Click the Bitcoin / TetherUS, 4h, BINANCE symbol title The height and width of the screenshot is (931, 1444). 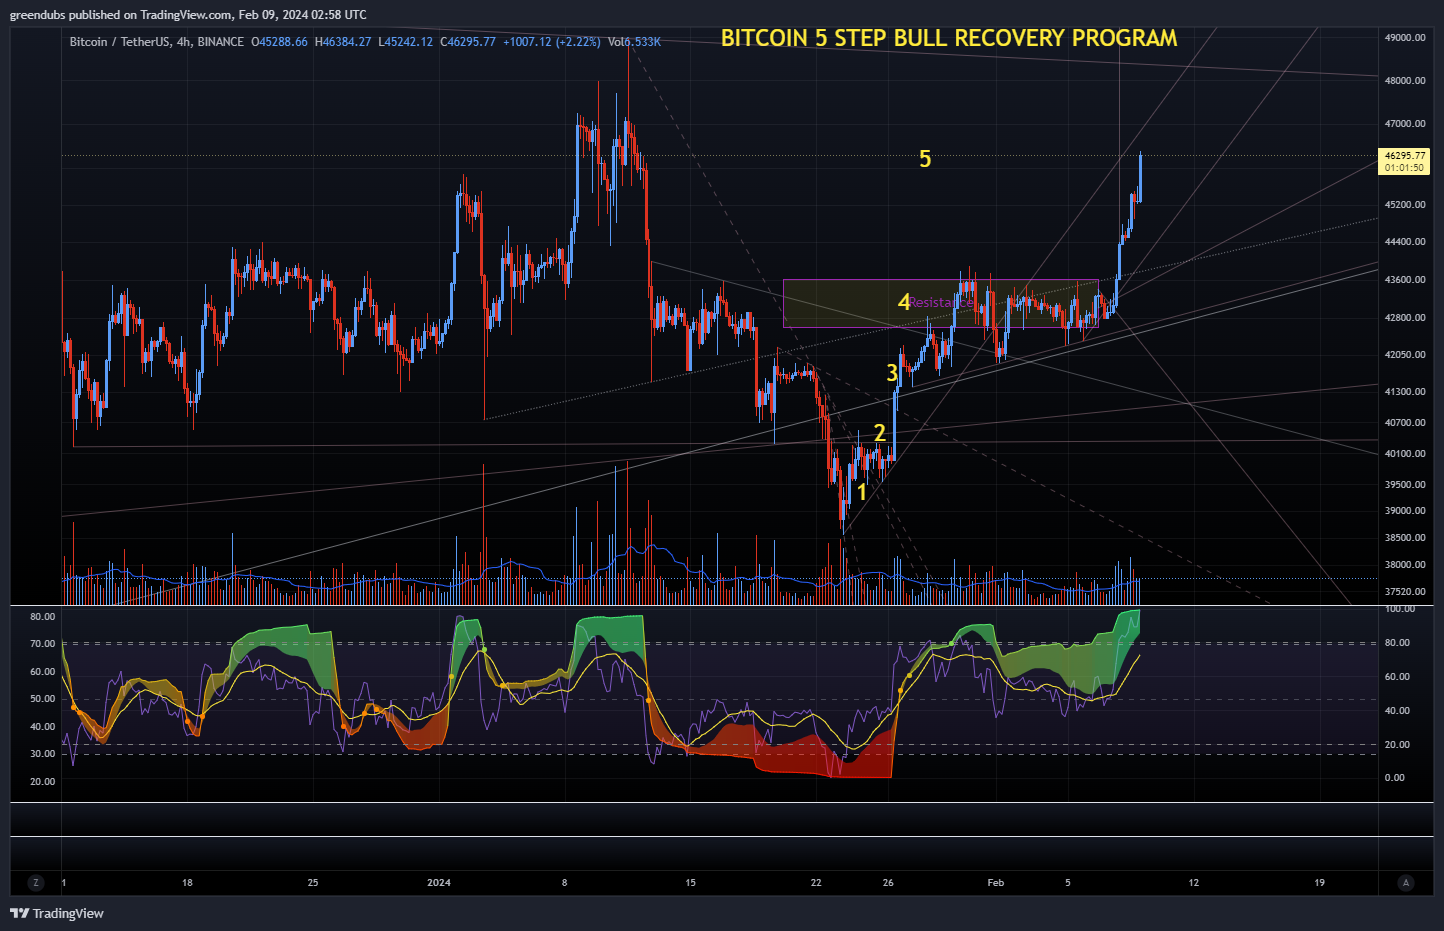[157, 42]
